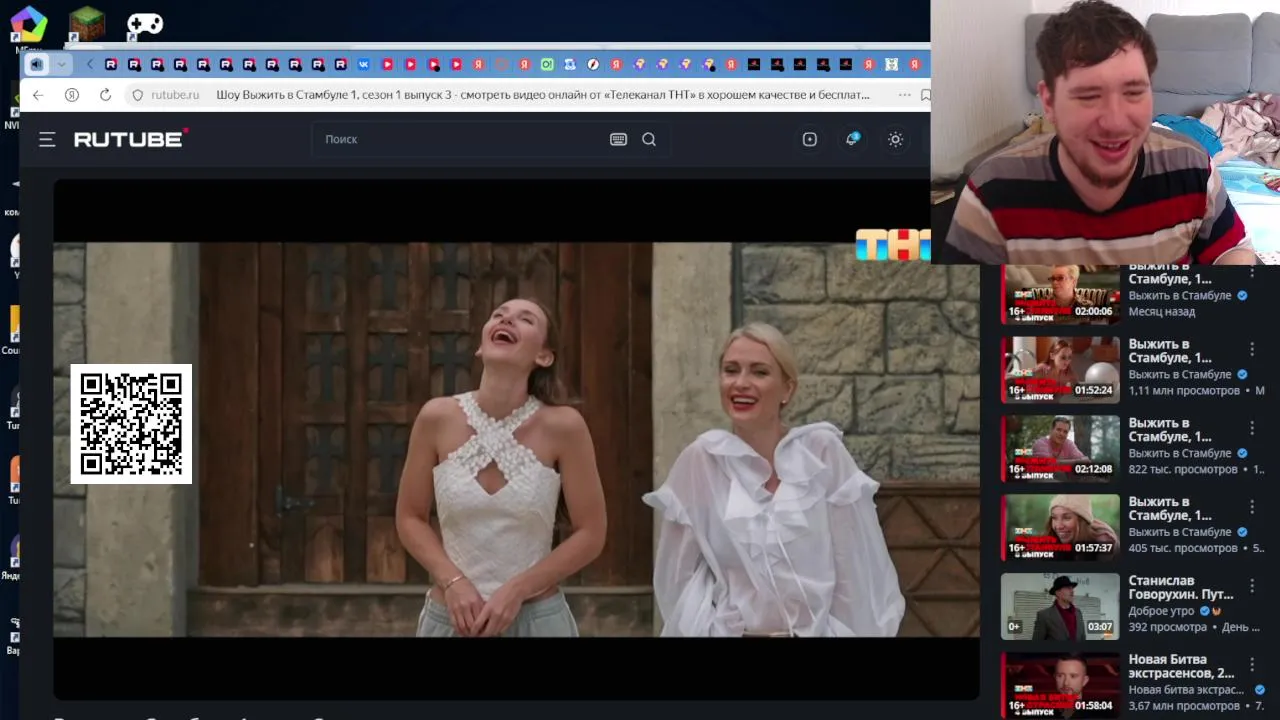Screen dimensions: 1280x720
Task: Click the magnifier search icon
Action: [649, 139]
